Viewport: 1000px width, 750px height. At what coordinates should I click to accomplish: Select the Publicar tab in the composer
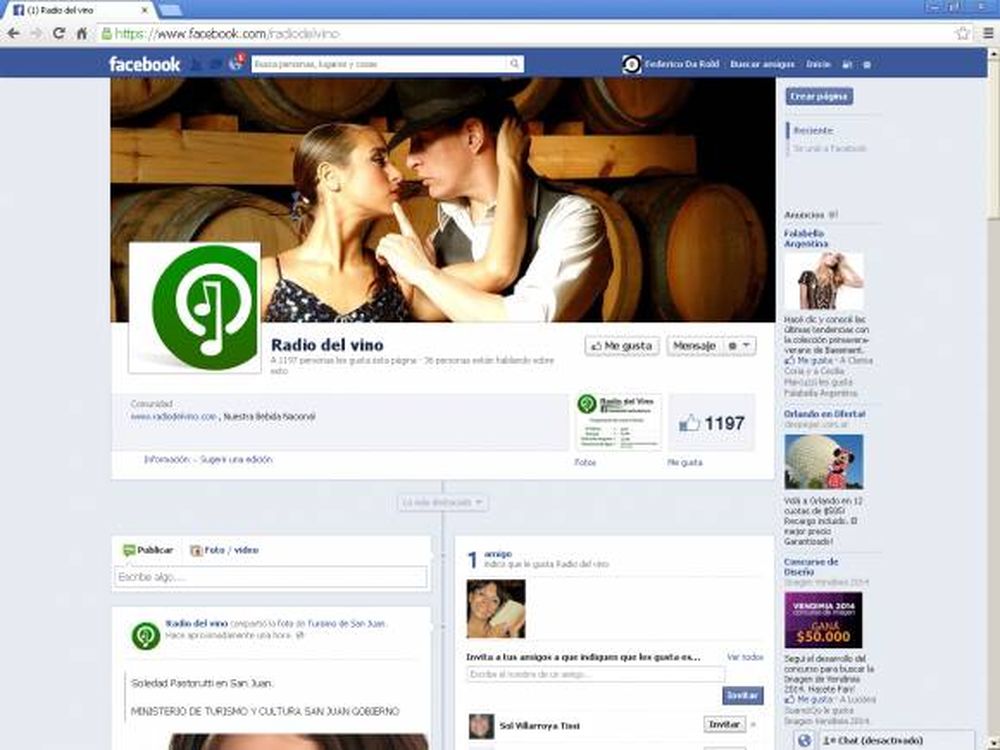pyautogui.click(x=148, y=550)
